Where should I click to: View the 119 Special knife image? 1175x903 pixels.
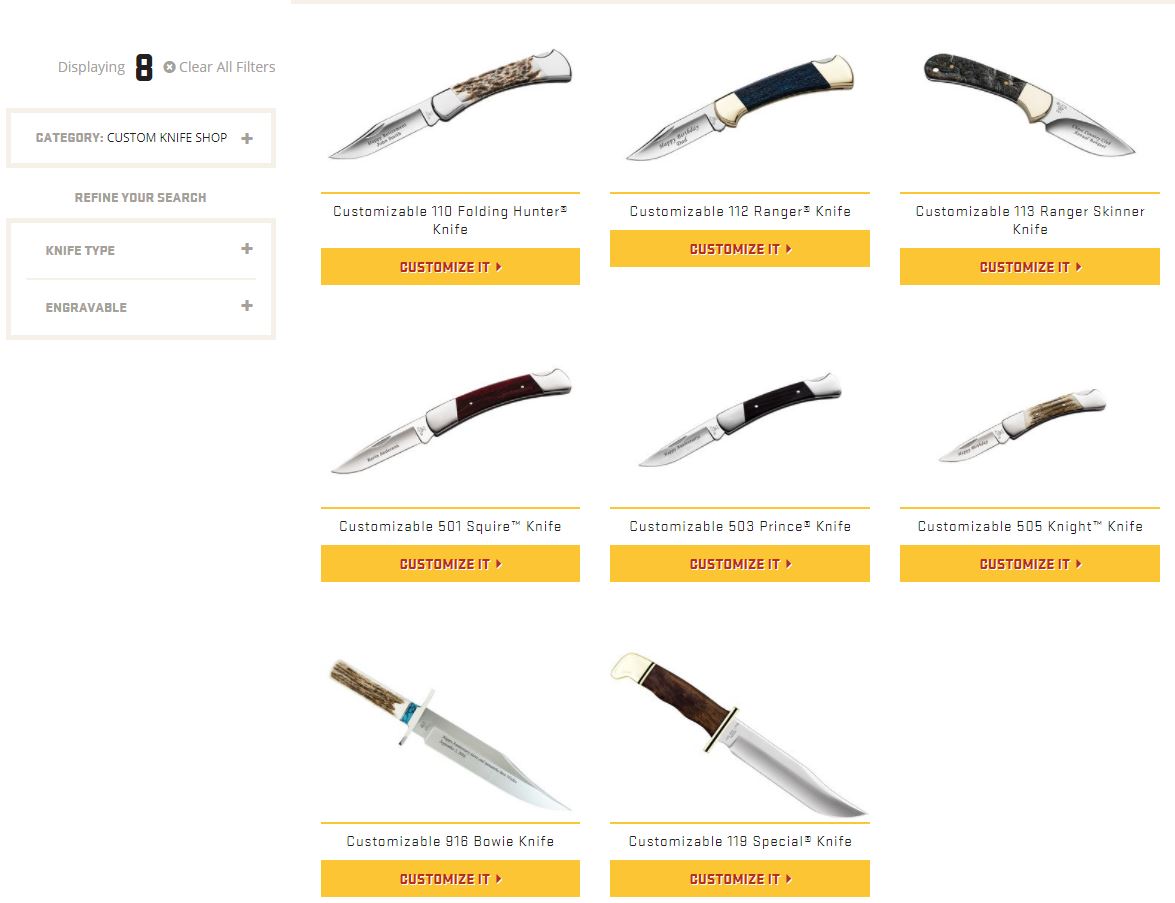click(x=739, y=734)
